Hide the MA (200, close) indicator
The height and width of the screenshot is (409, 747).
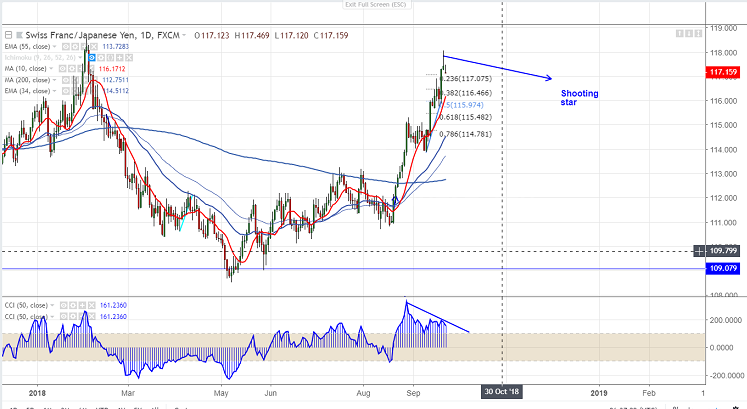[x=66, y=80]
